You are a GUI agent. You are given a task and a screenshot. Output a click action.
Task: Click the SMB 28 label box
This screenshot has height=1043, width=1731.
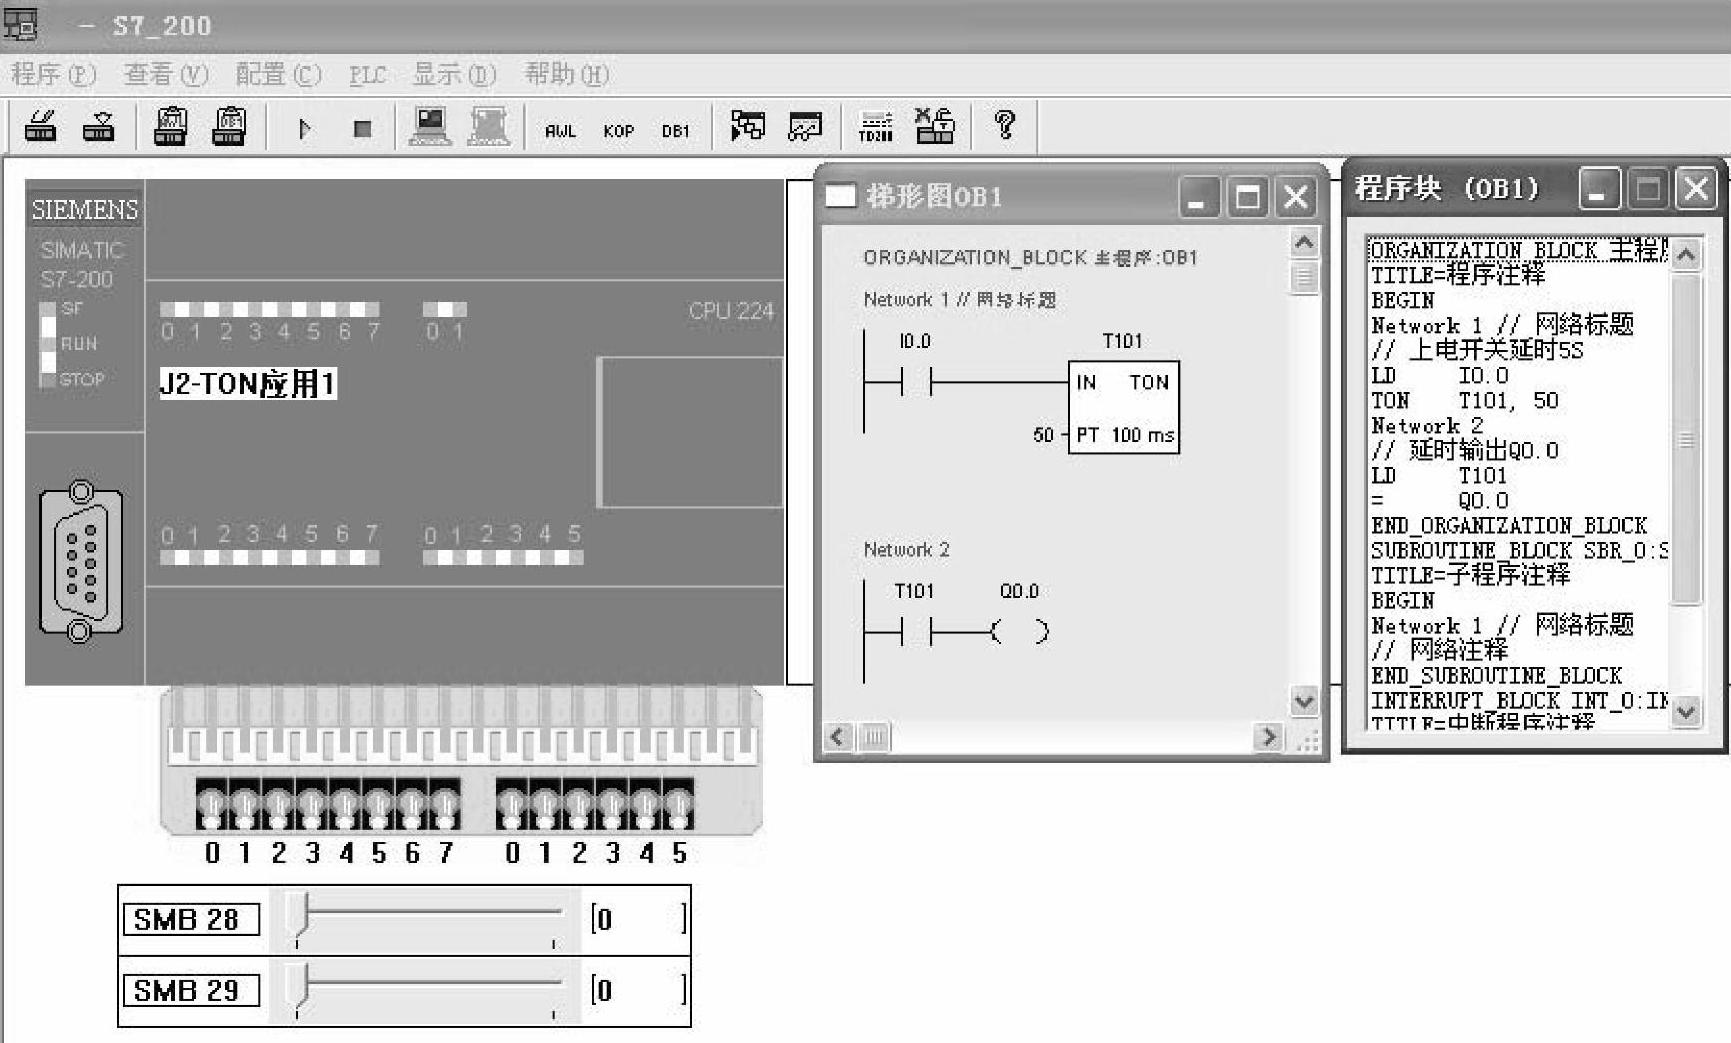pos(191,919)
